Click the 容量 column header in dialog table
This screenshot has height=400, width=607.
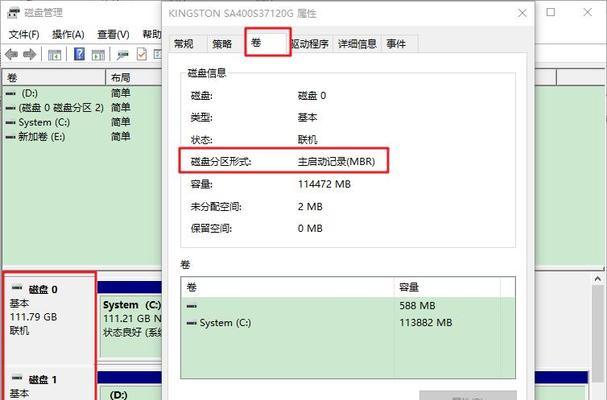click(x=447, y=287)
